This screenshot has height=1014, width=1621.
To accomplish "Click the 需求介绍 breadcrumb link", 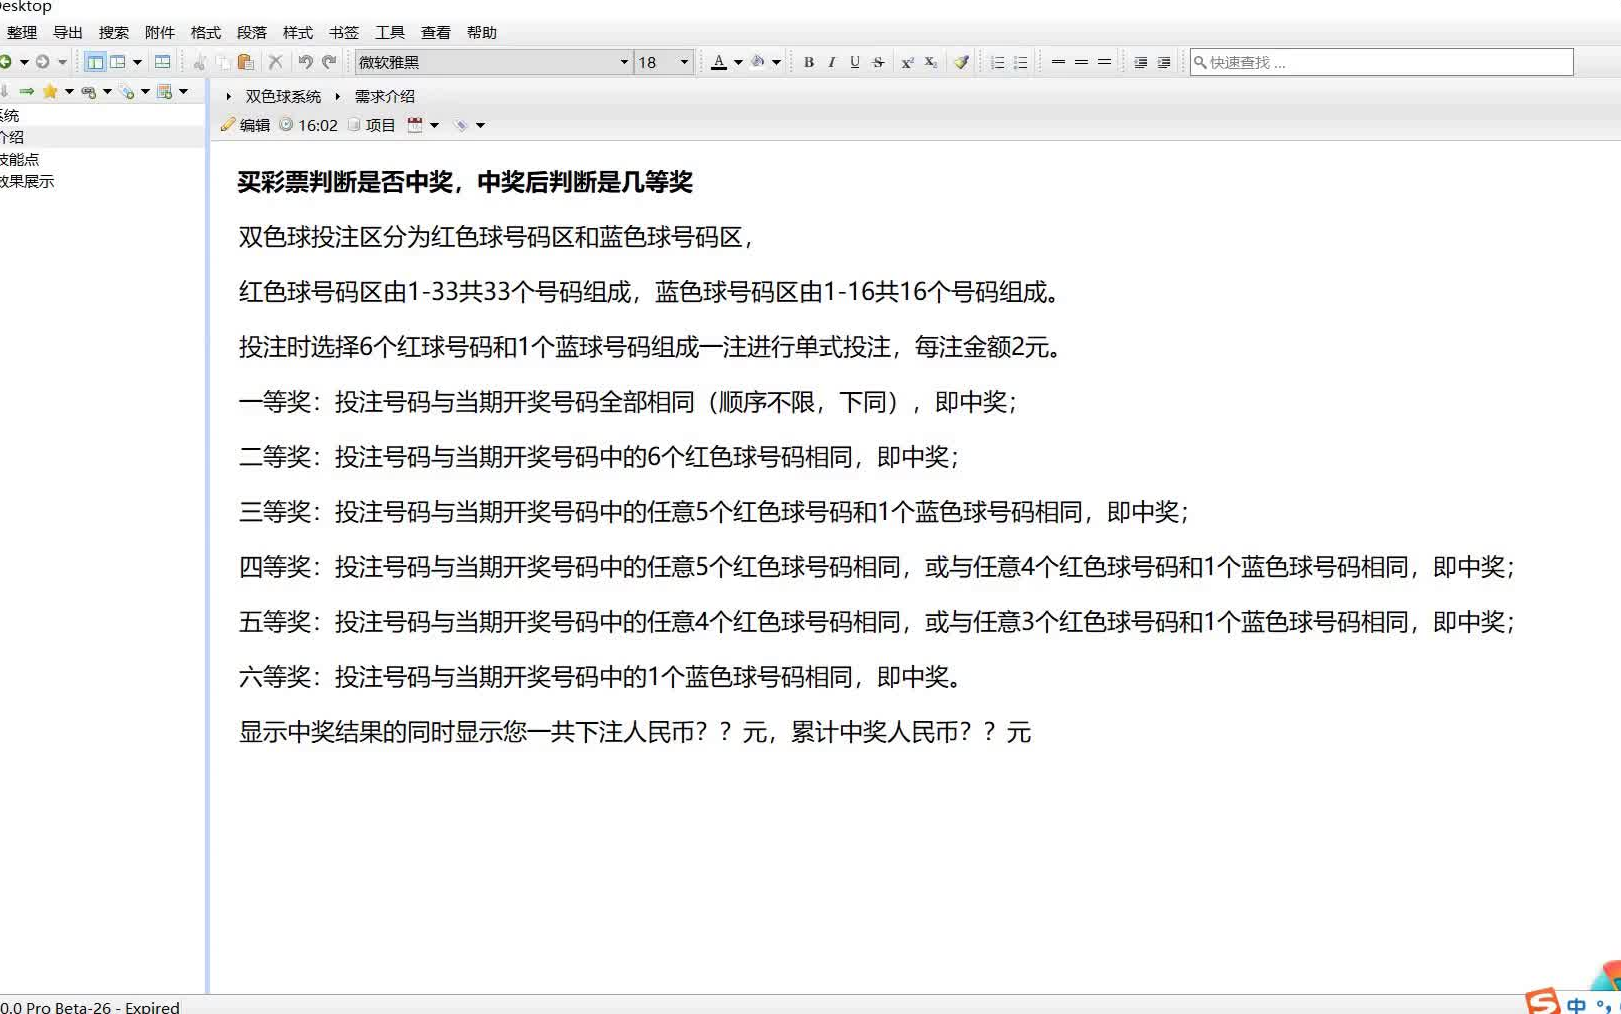I will click(385, 97).
